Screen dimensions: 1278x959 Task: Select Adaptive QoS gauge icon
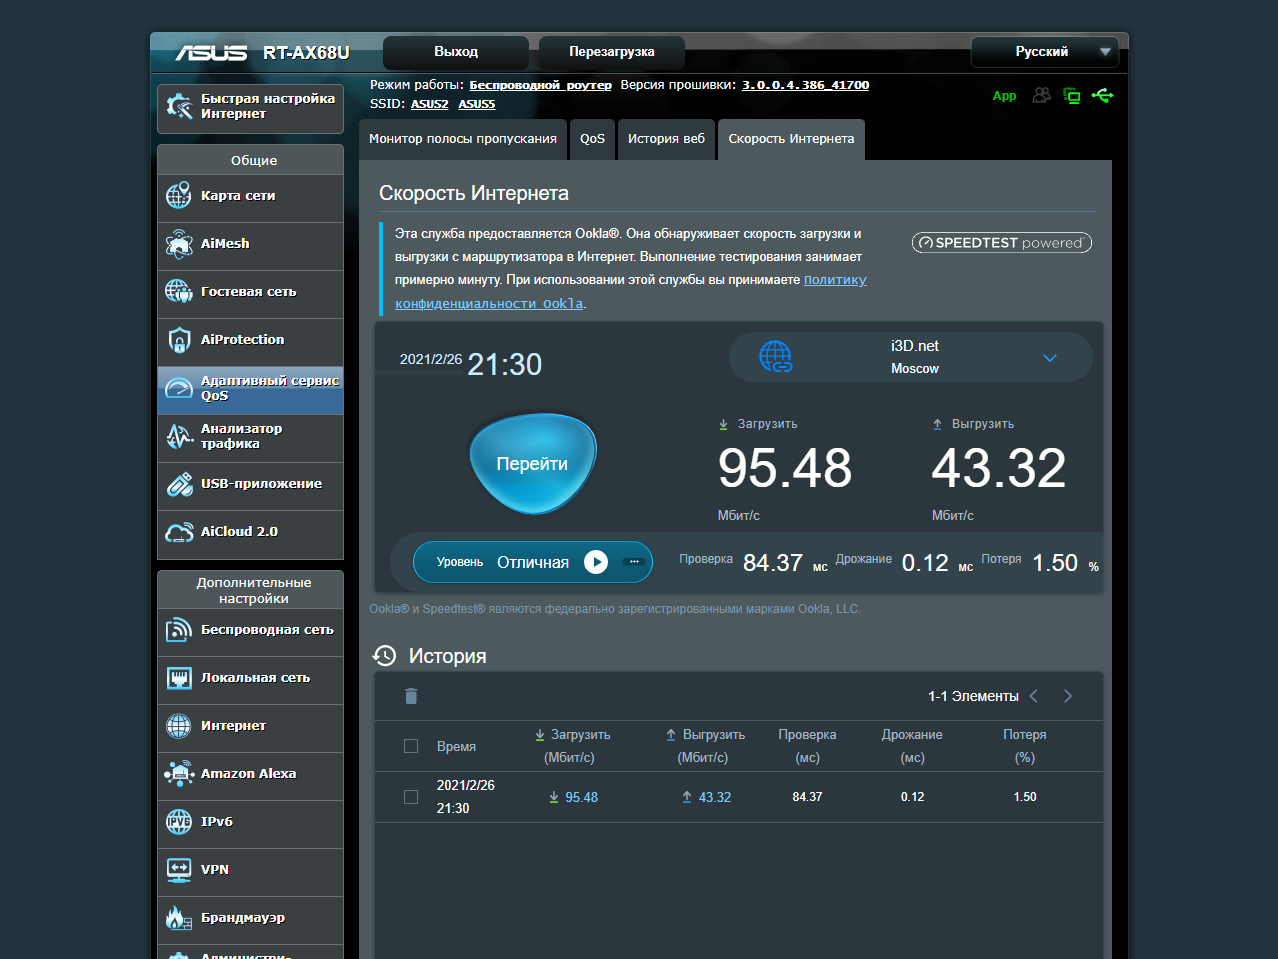coord(179,388)
